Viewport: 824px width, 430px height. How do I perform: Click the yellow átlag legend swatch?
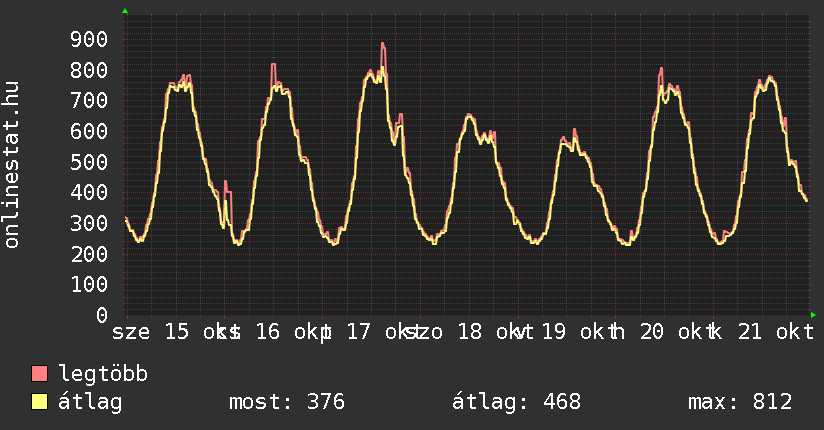click(40, 402)
